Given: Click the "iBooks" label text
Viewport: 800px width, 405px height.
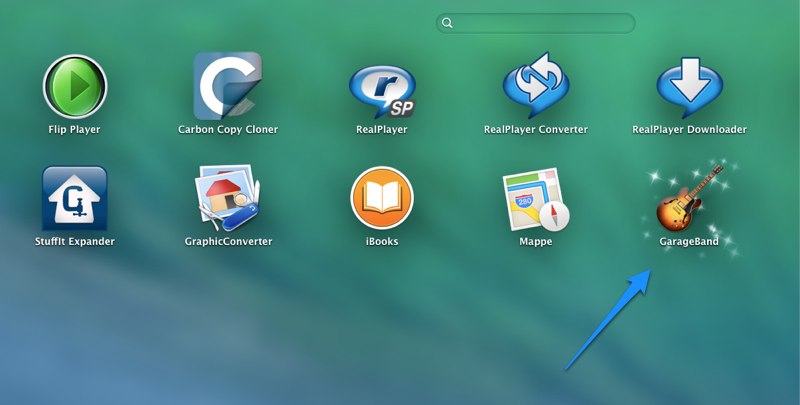Looking at the screenshot, I should pyautogui.click(x=382, y=241).
